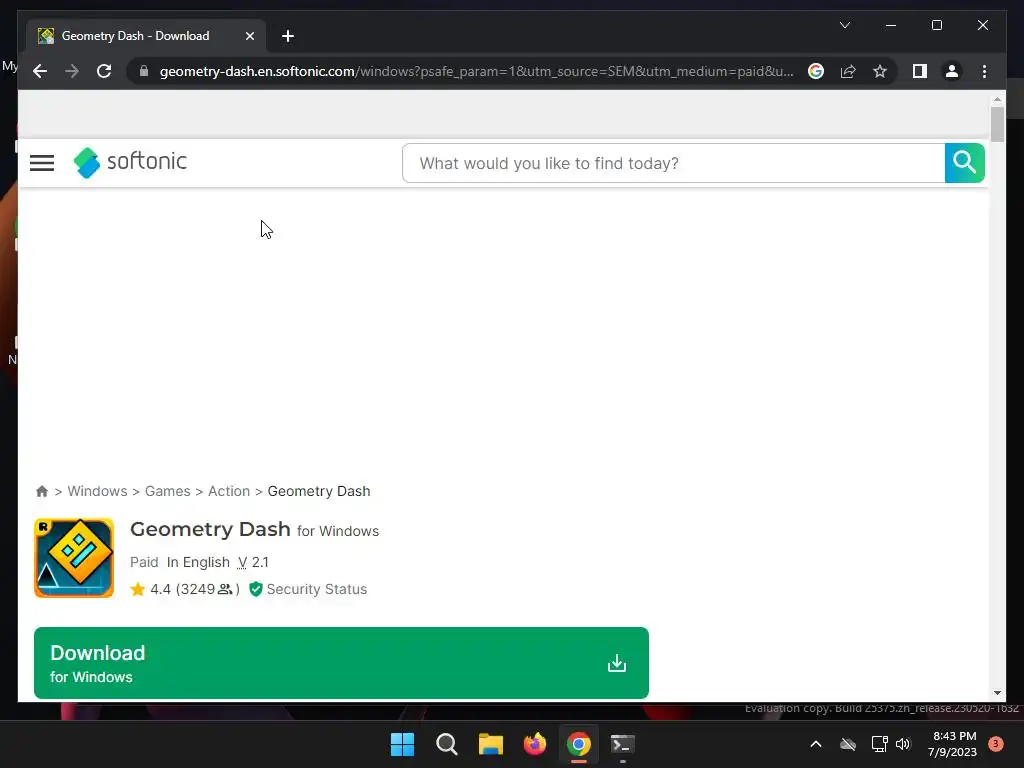Viewport: 1024px width, 768px height.
Task: Expand the system tray hidden icons chevron
Action: (x=816, y=744)
